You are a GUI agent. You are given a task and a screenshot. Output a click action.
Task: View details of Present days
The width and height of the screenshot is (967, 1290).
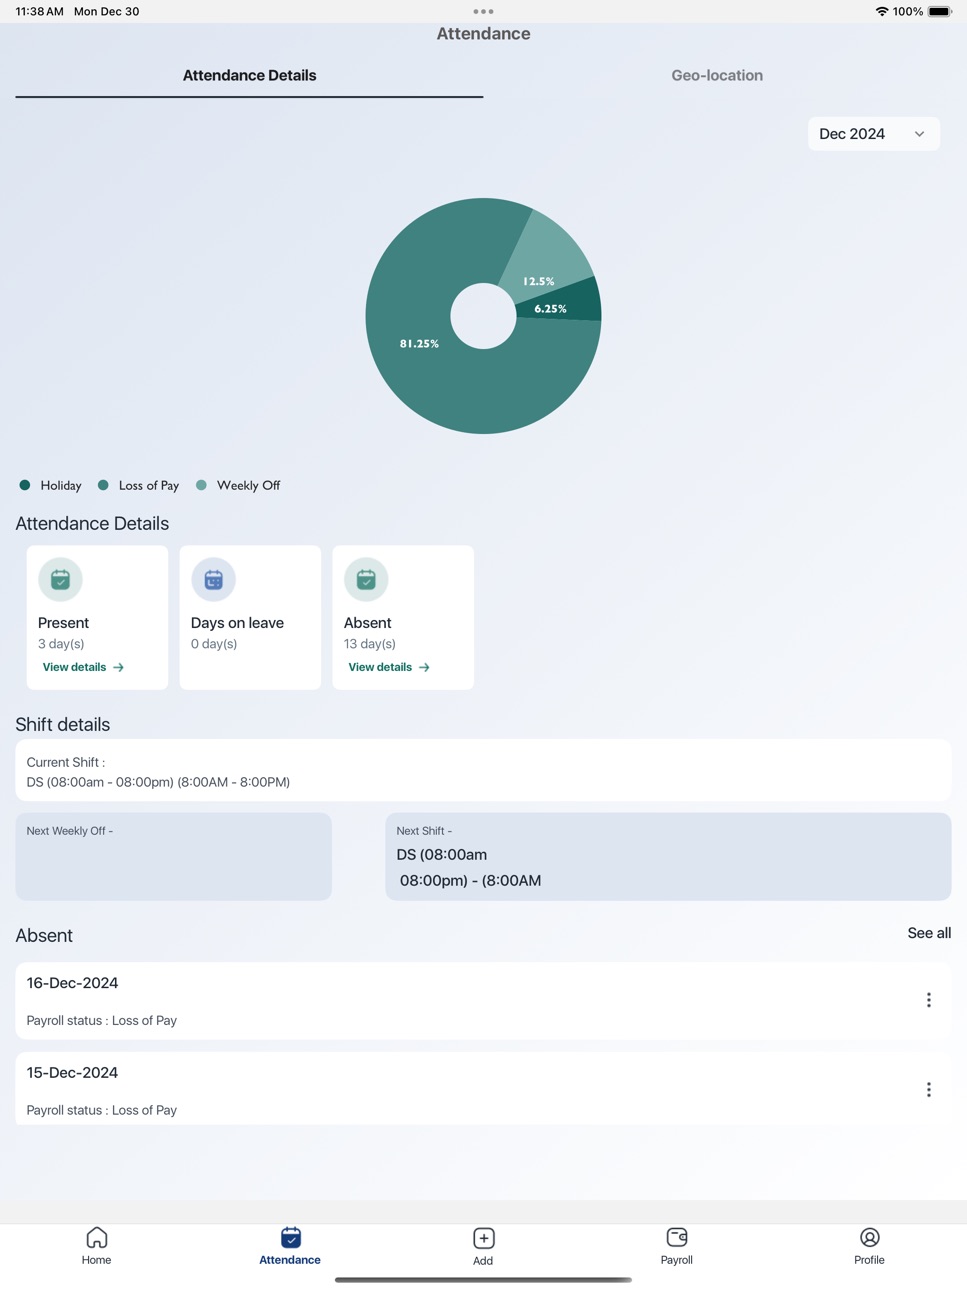pyautogui.click(x=83, y=667)
